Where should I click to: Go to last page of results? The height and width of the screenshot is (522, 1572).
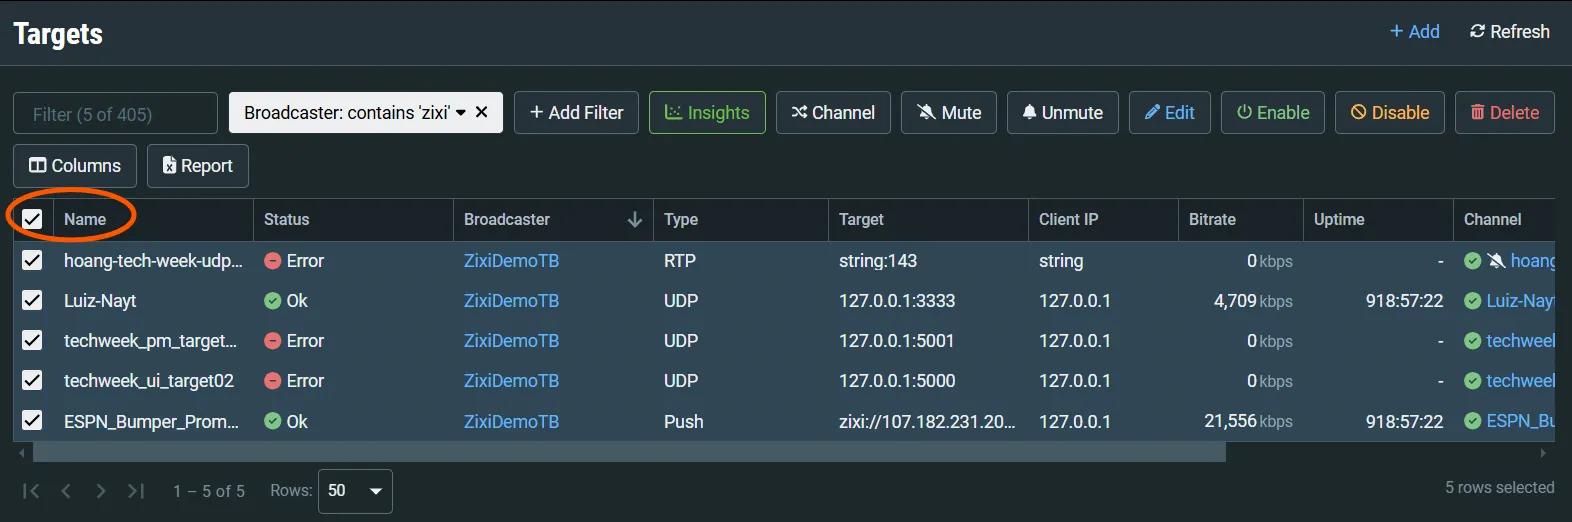[136, 491]
